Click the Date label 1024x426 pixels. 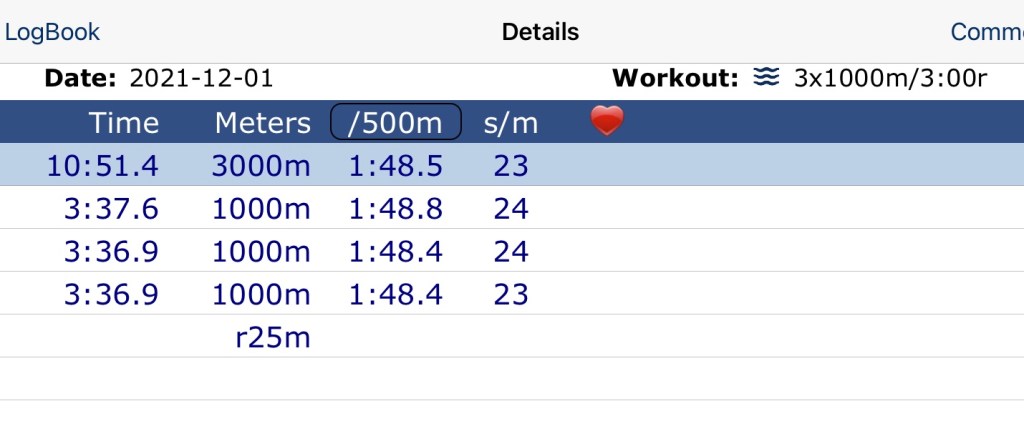point(81,78)
